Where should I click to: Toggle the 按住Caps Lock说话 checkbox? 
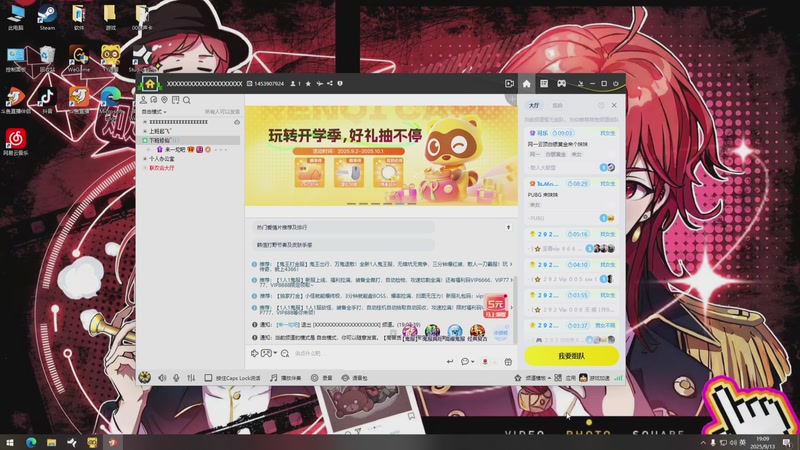tap(208, 378)
